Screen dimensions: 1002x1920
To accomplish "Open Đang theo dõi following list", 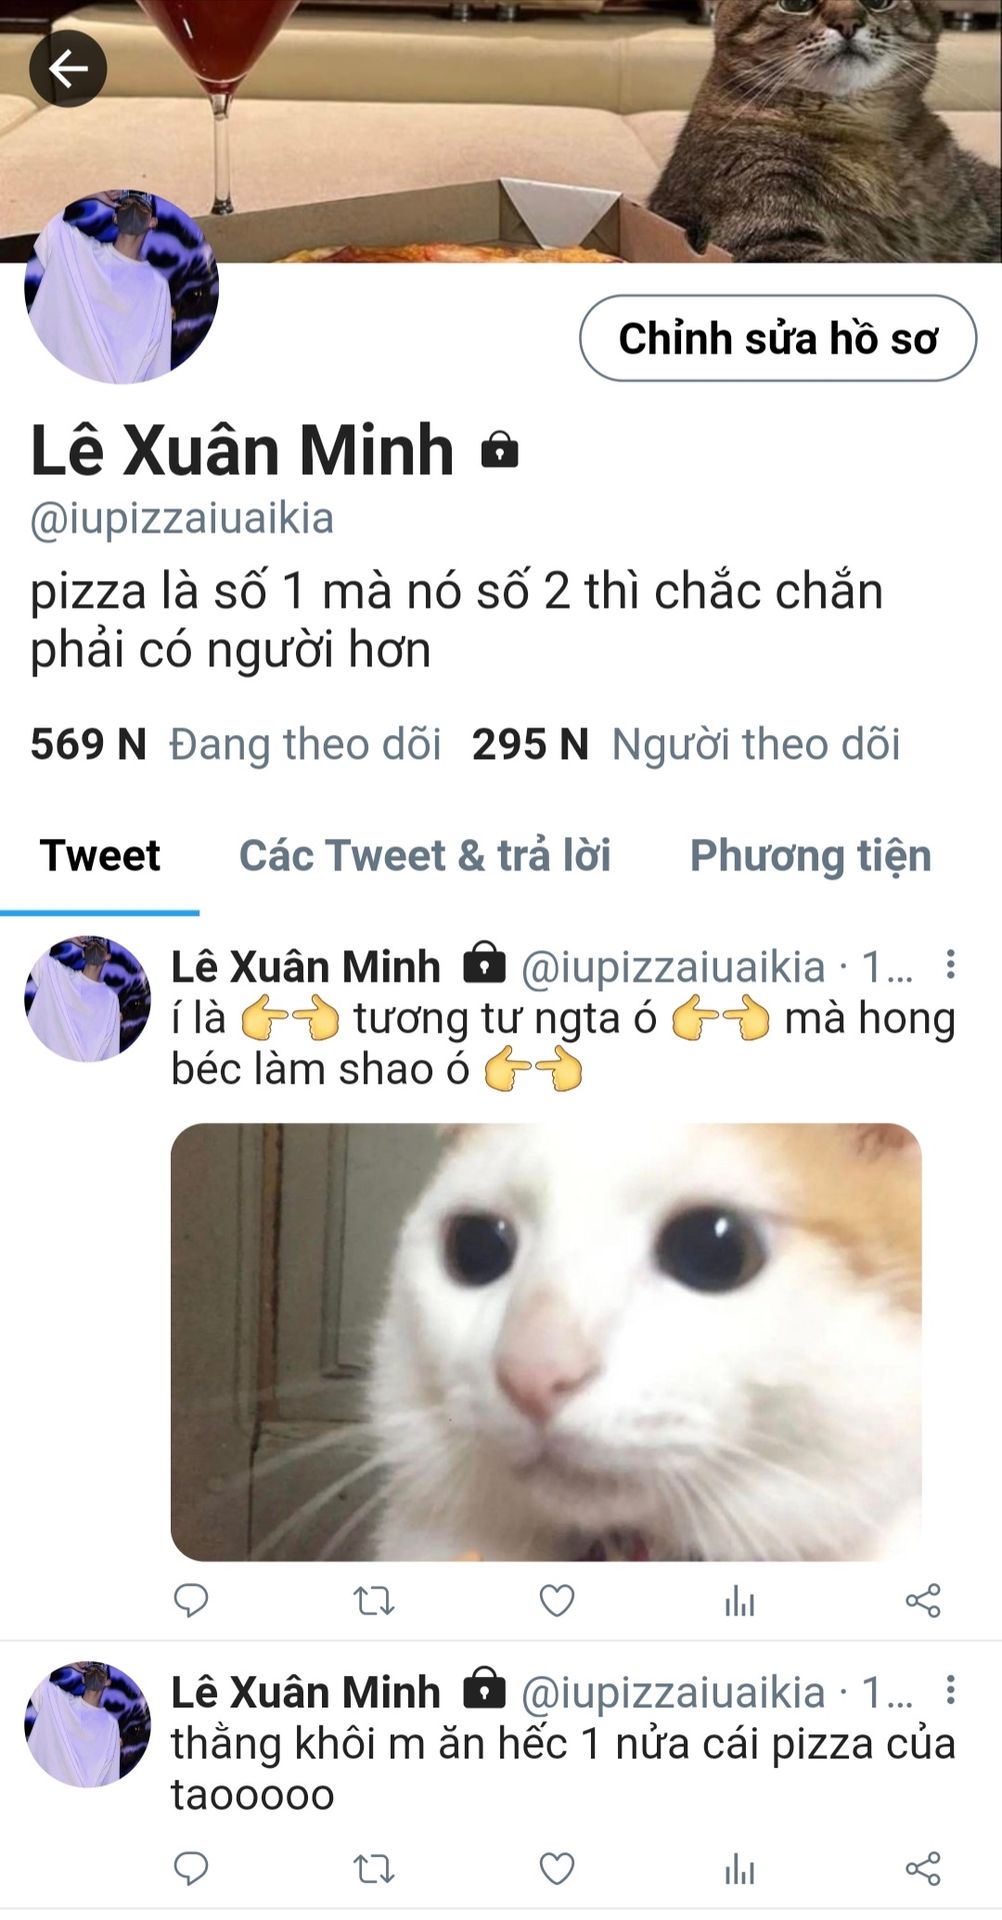I will click(235, 744).
